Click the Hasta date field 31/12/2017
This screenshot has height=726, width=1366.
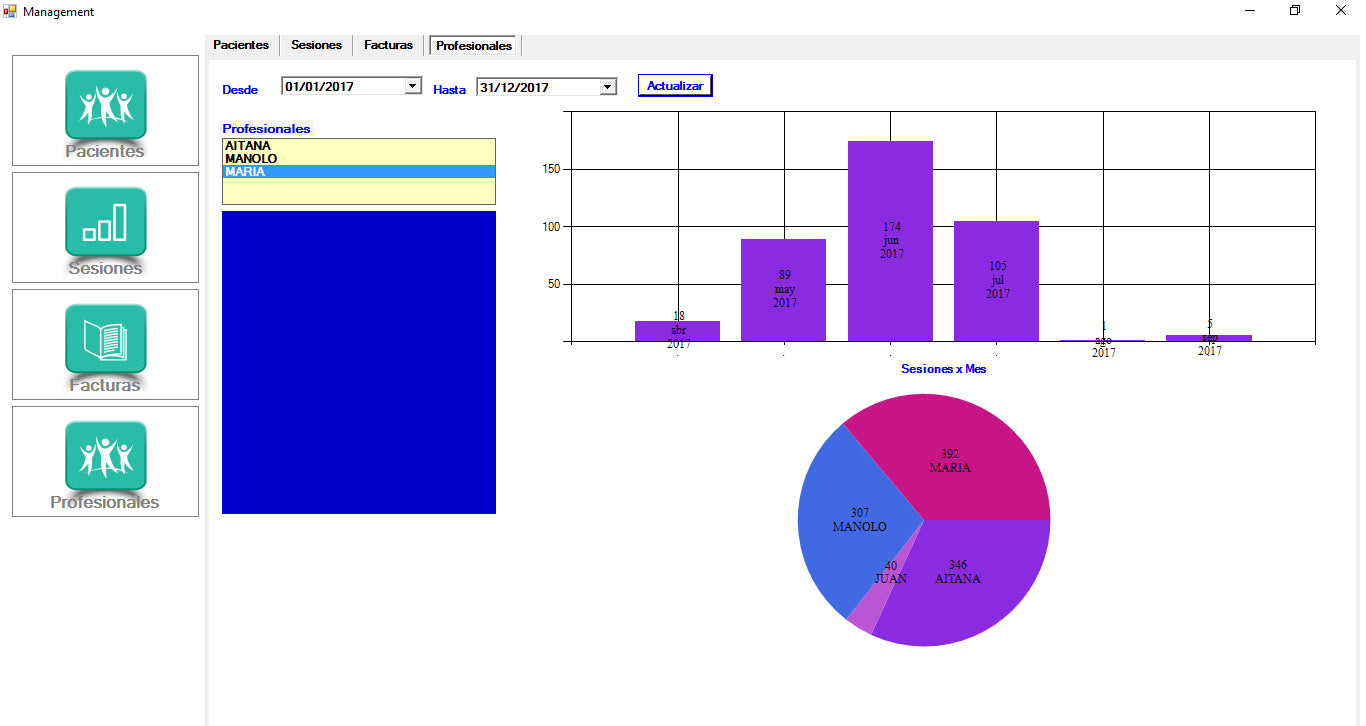click(535, 88)
